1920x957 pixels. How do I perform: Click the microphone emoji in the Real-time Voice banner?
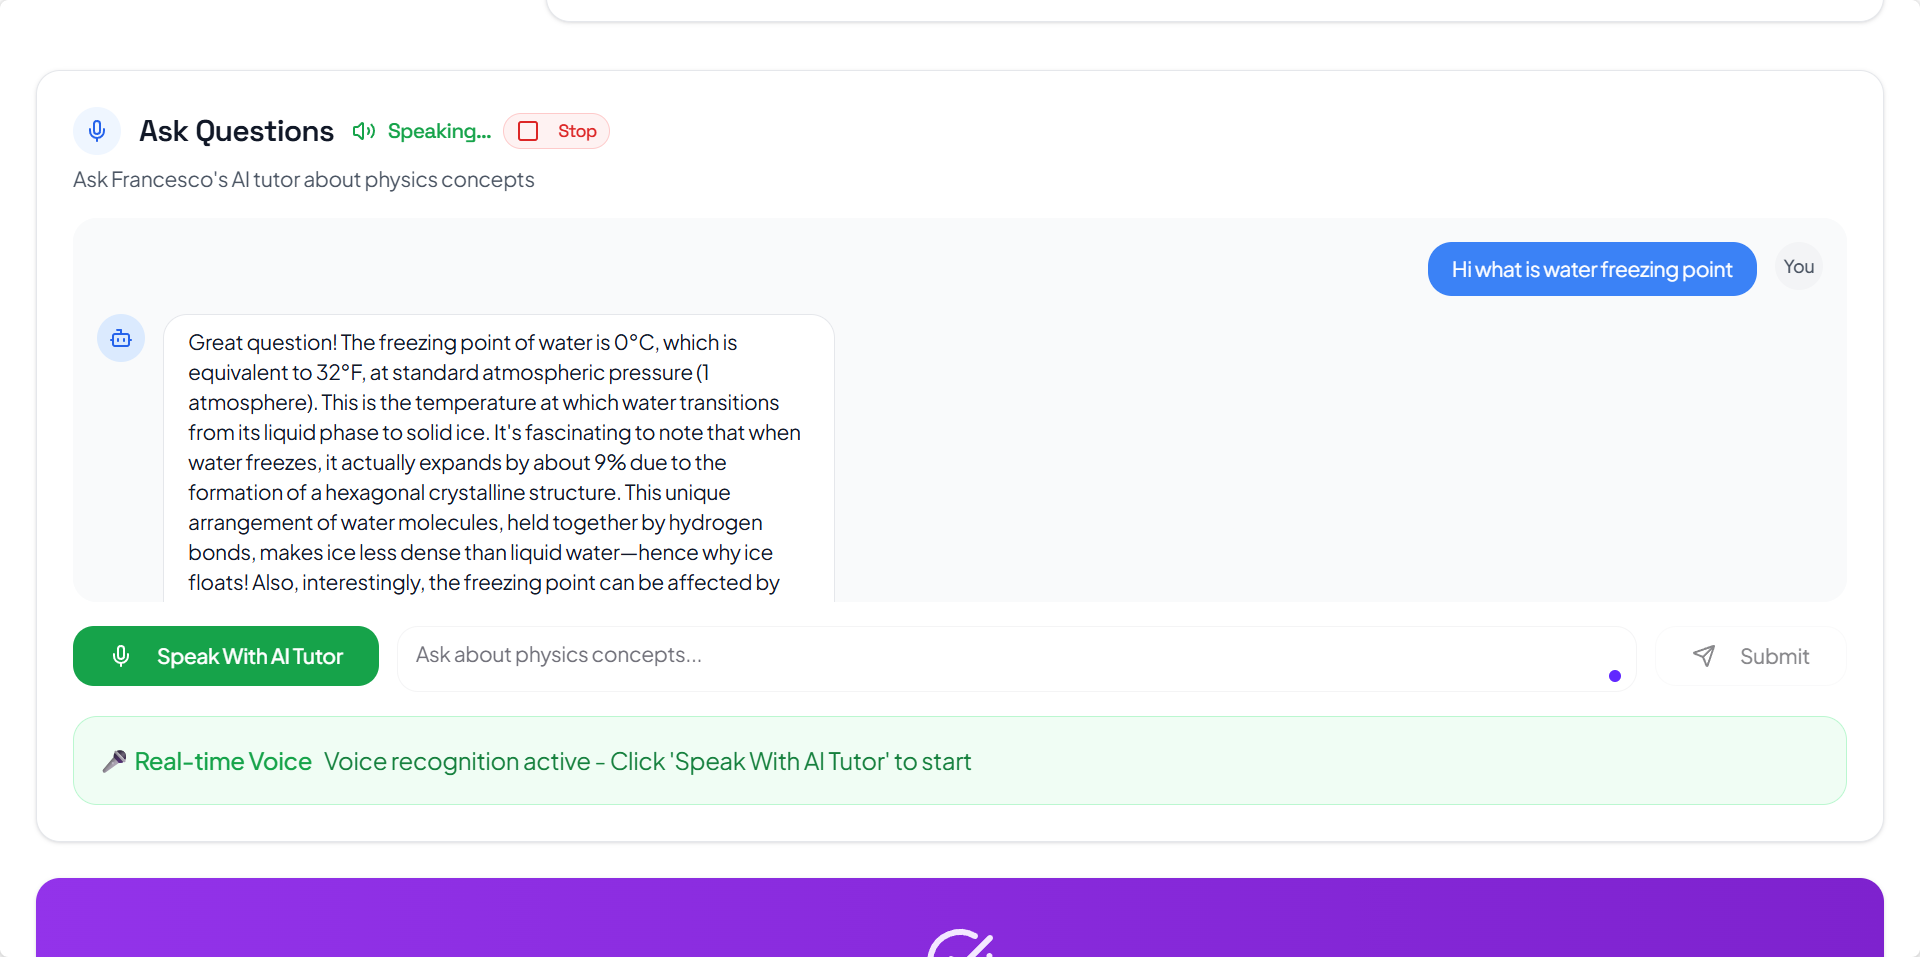[114, 761]
